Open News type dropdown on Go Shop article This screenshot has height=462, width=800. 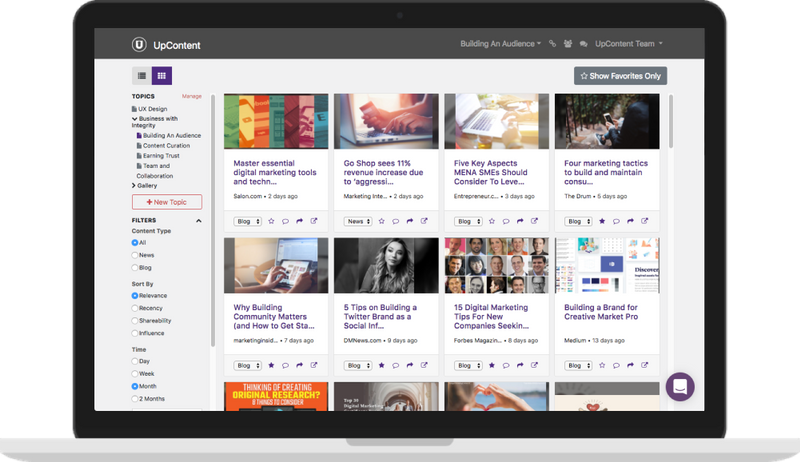coord(358,221)
